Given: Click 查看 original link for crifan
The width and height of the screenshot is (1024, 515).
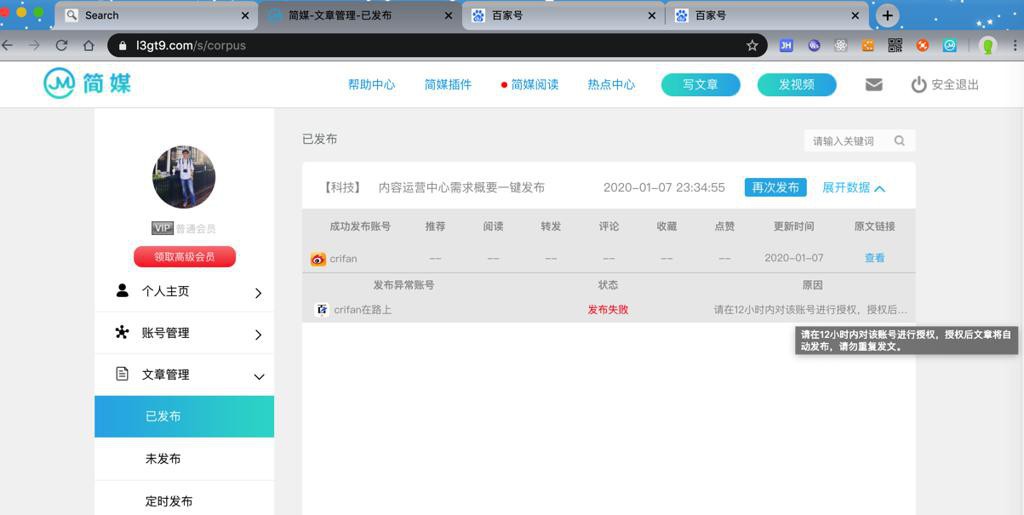Looking at the screenshot, I should point(874,258).
